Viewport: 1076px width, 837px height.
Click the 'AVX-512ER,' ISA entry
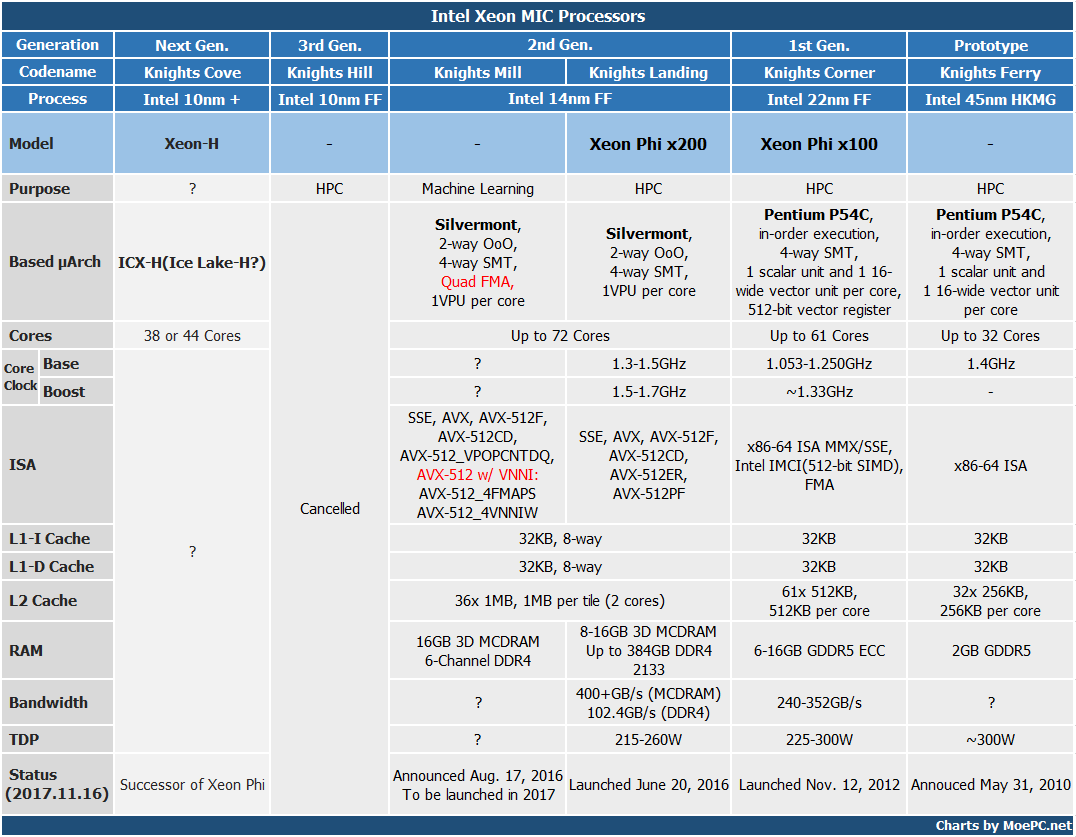(648, 475)
